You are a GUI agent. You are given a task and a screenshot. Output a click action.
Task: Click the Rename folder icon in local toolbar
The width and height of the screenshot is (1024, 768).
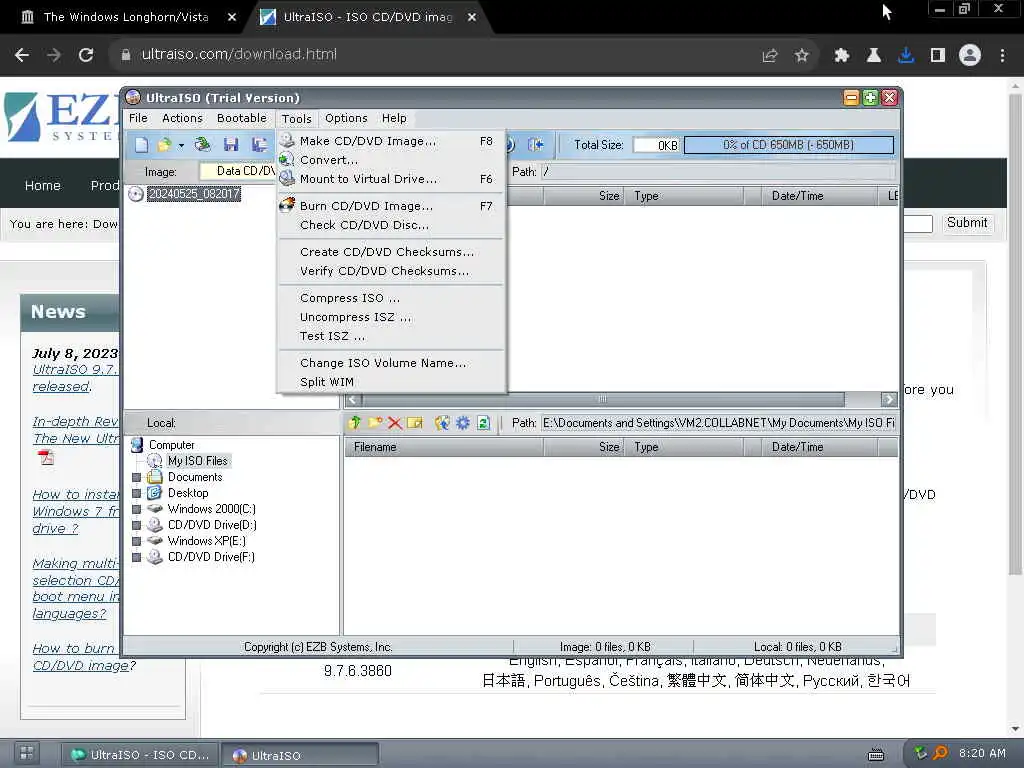[415, 423]
